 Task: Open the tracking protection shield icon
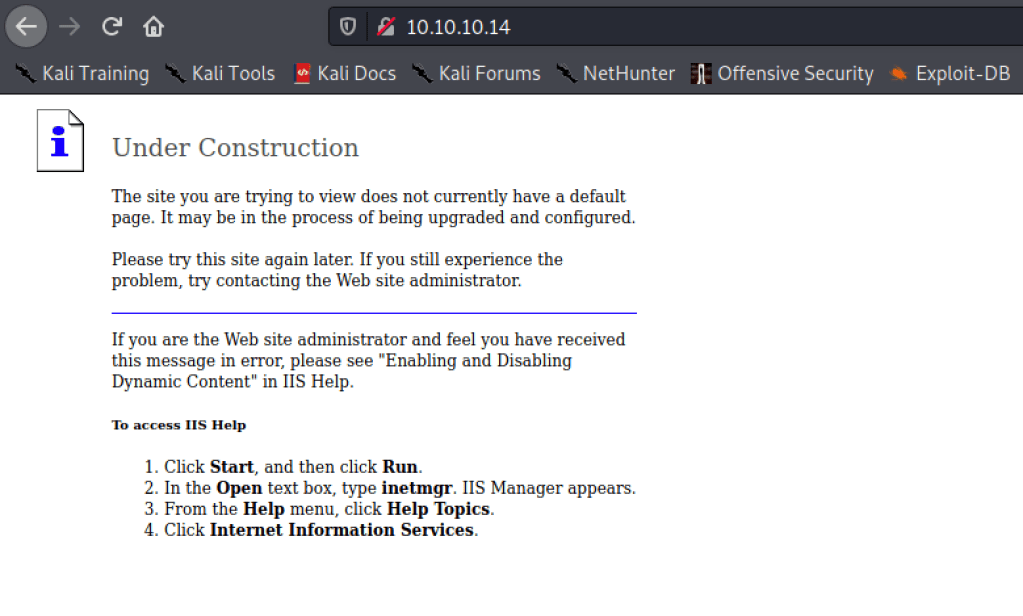(x=348, y=27)
